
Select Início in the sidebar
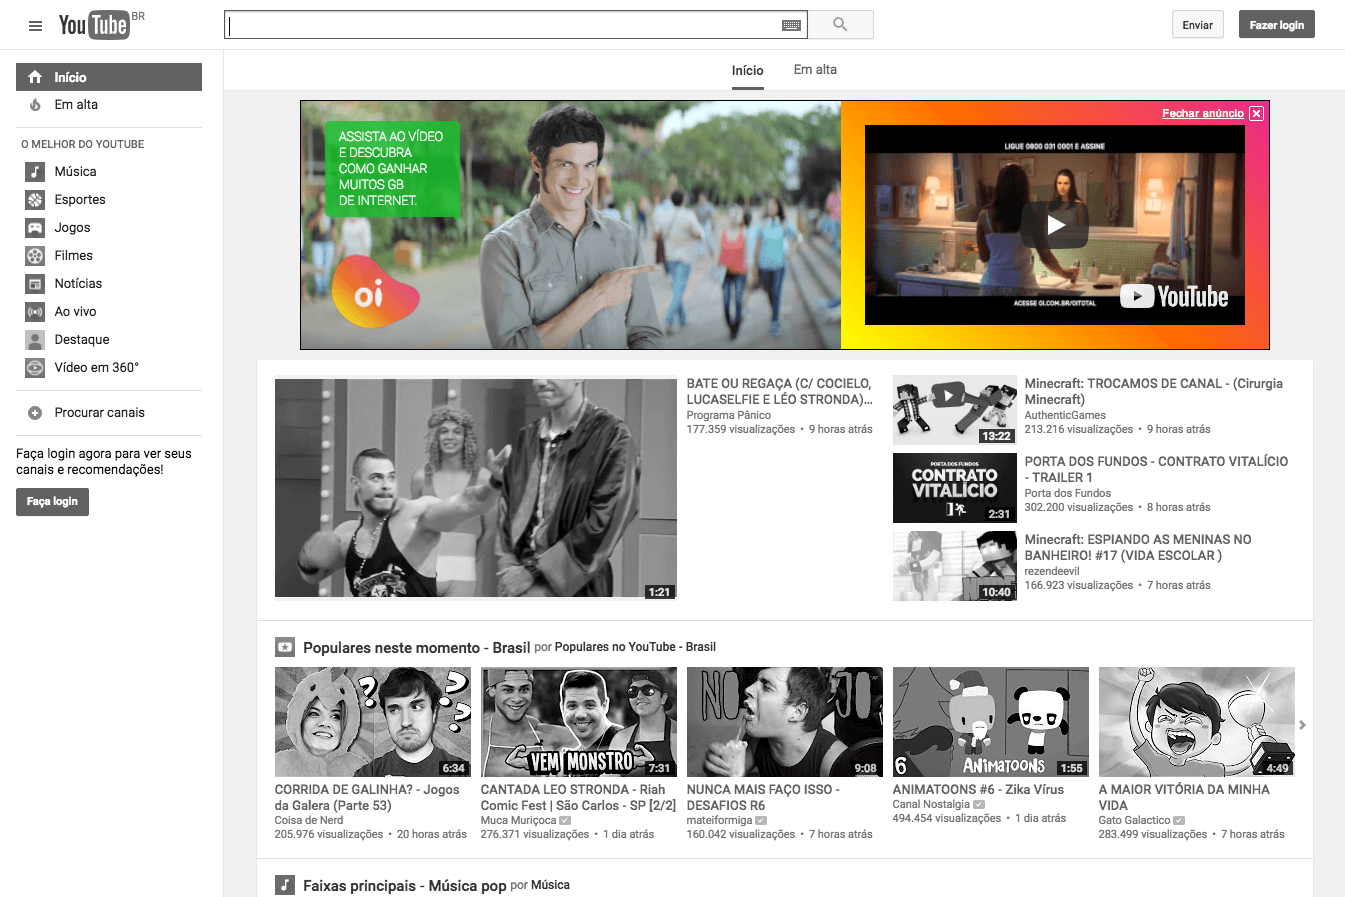click(x=109, y=77)
